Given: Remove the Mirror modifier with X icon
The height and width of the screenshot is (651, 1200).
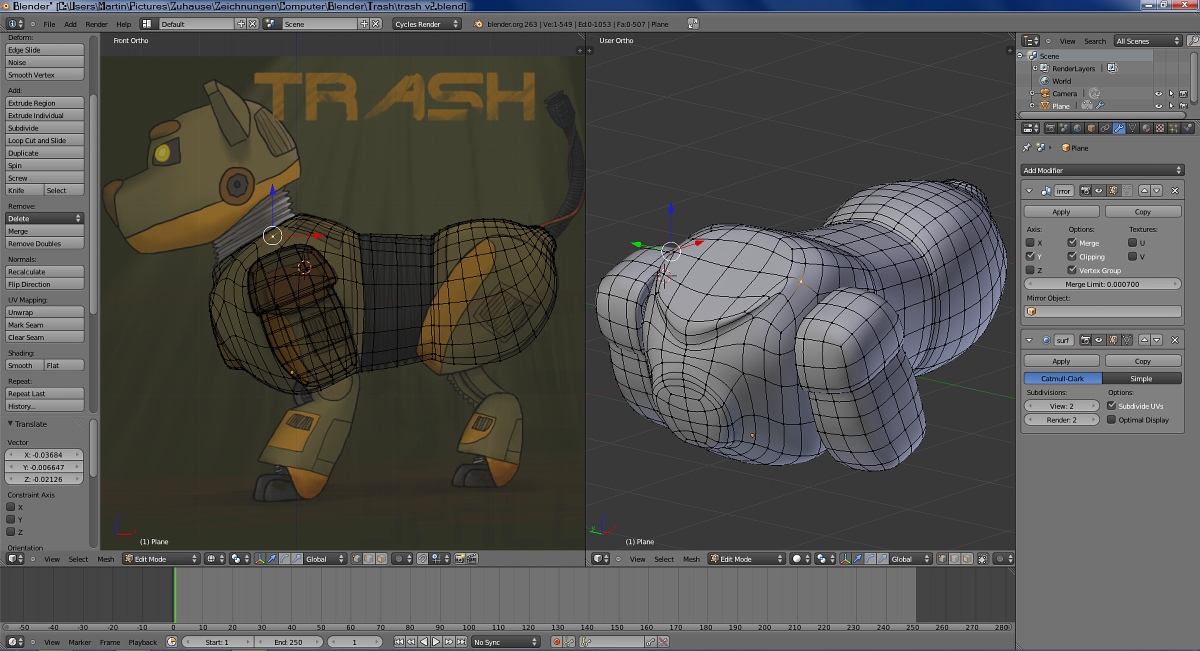Looking at the screenshot, I should click(x=1175, y=190).
